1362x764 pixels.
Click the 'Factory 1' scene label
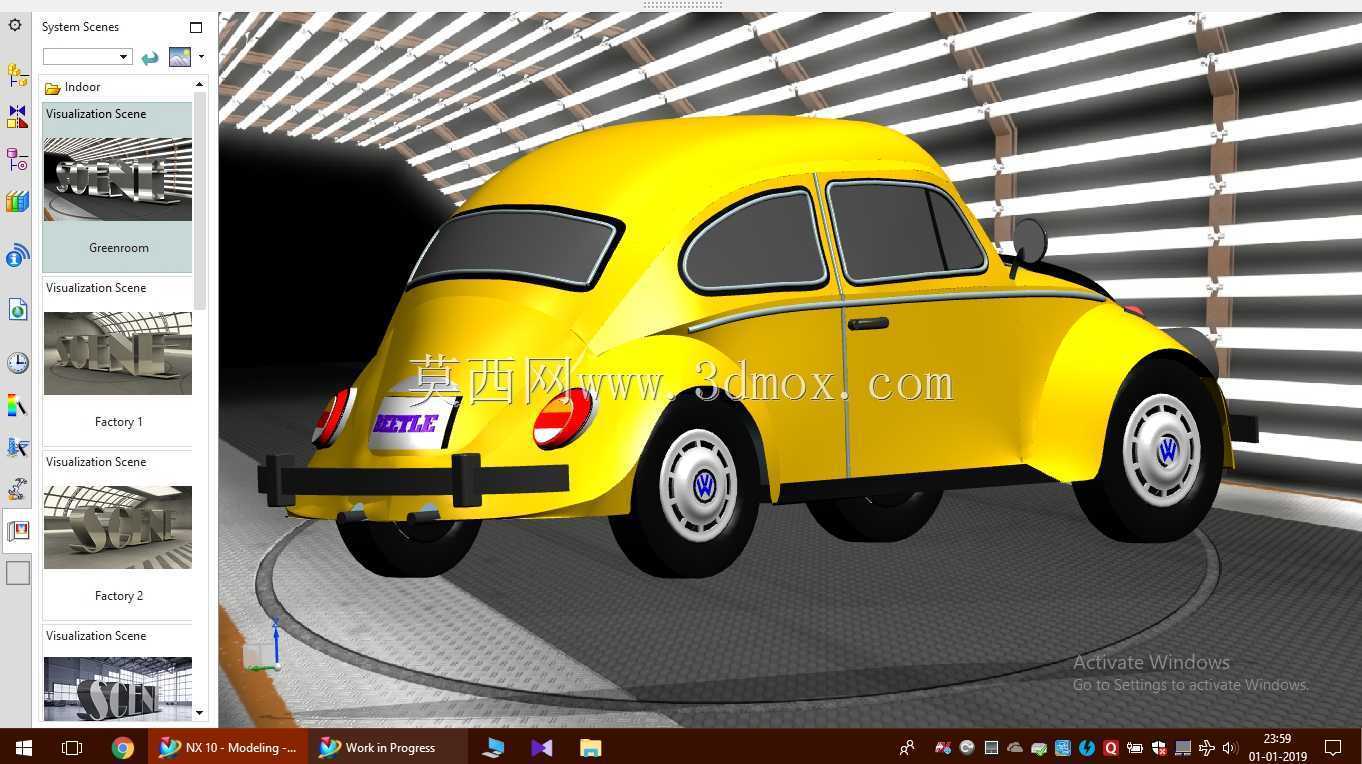(119, 422)
